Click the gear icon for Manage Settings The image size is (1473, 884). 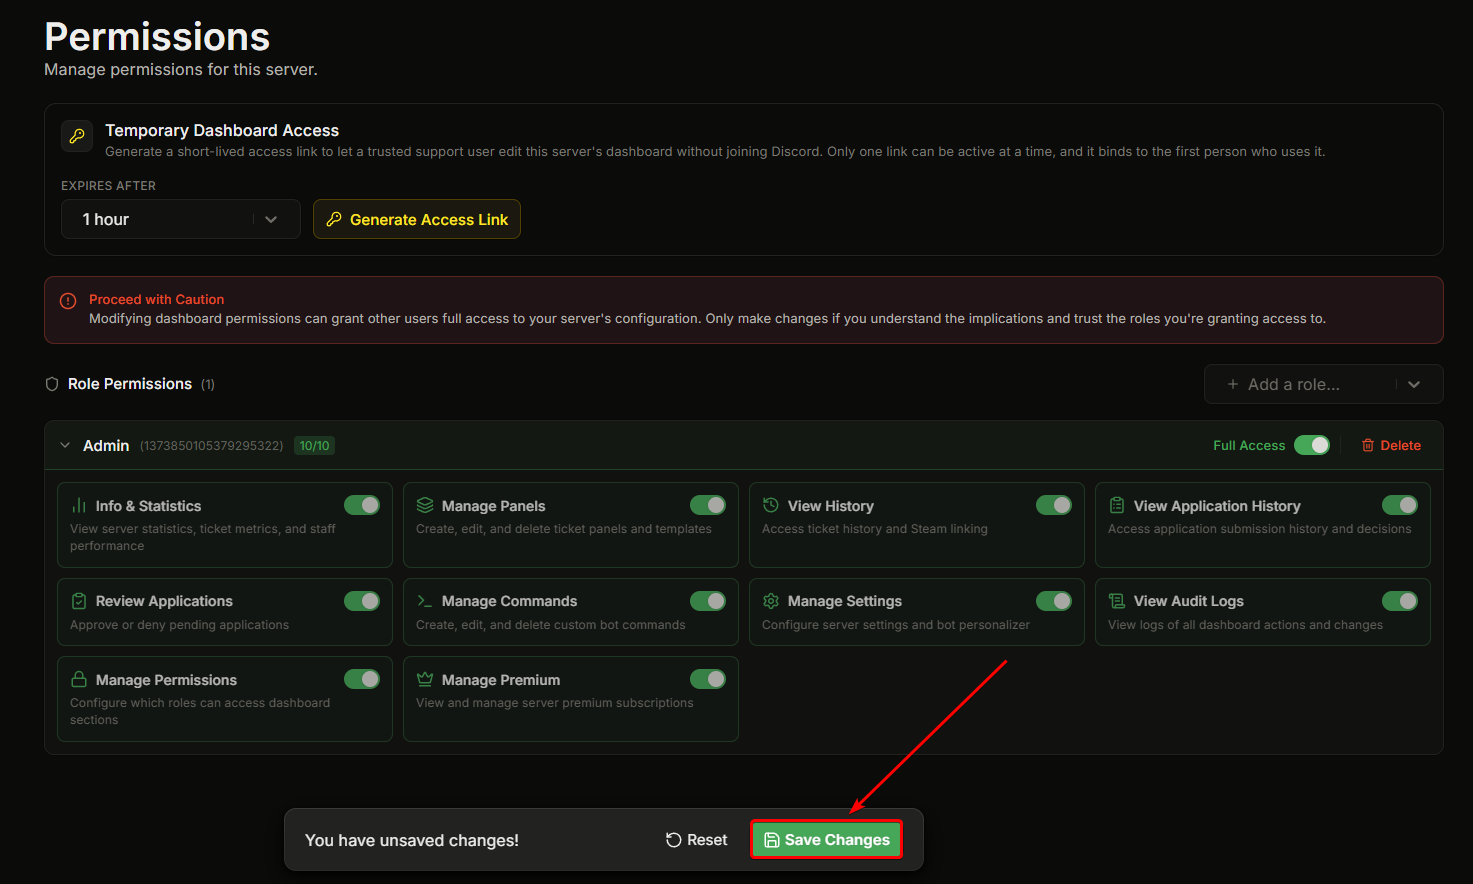[771, 601]
